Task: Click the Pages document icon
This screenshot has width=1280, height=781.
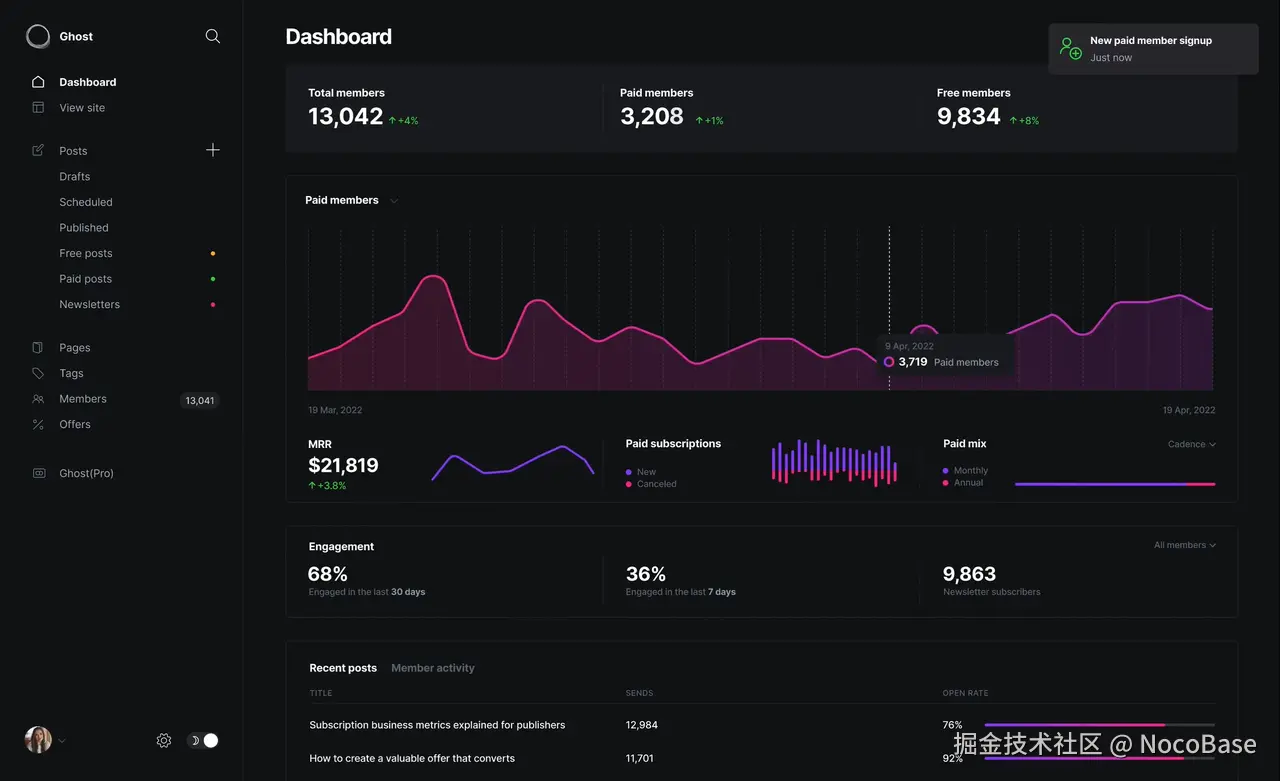Action: [x=38, y=347]
